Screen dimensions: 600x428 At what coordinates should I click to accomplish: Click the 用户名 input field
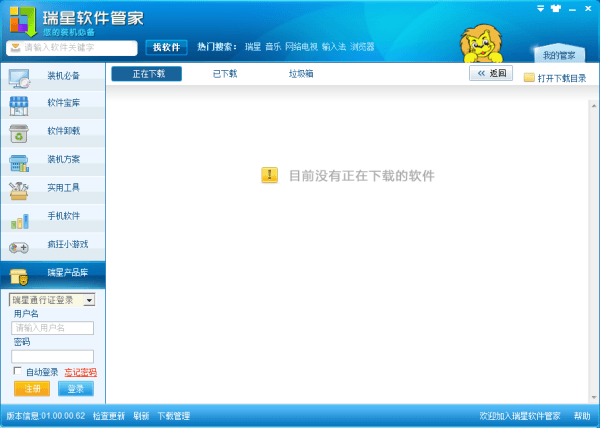point(52,328)
